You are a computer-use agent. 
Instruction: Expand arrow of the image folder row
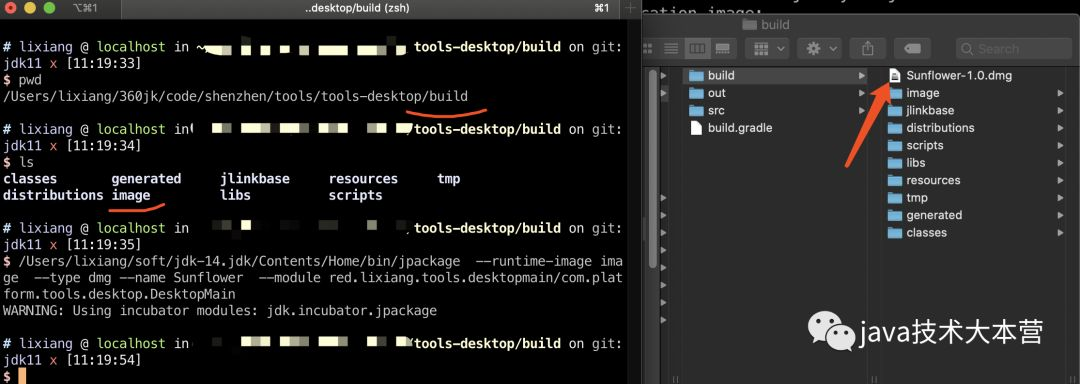point(1061,93)
